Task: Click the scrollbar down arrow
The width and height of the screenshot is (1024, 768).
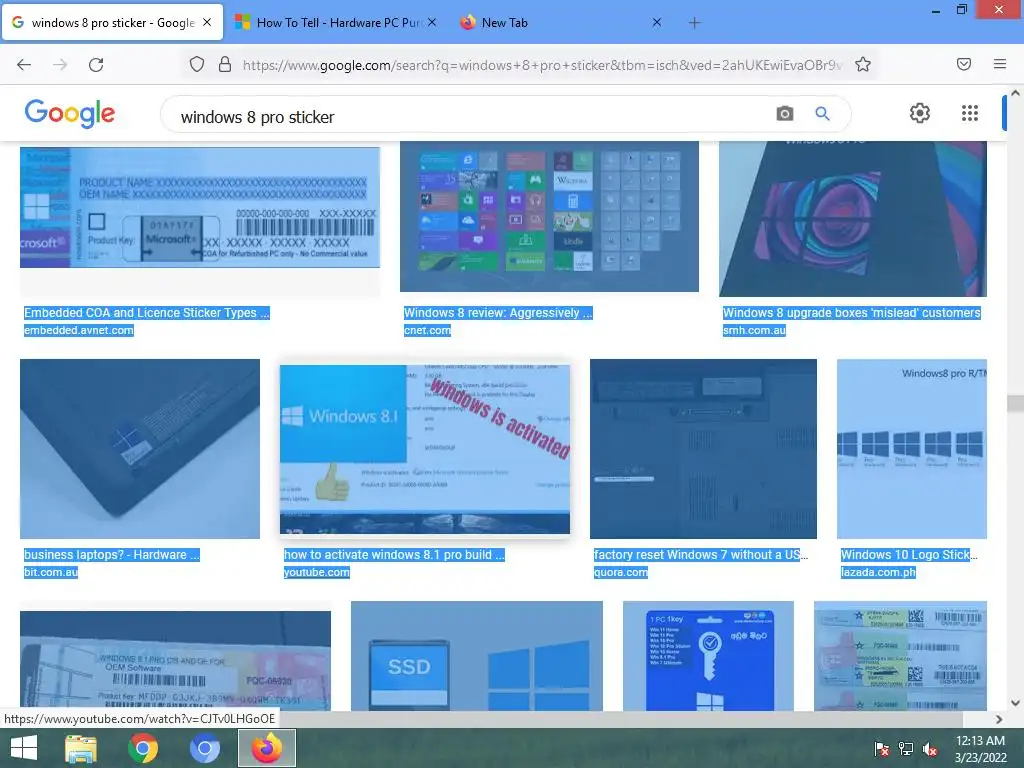Action: [x=1015, y=703]
